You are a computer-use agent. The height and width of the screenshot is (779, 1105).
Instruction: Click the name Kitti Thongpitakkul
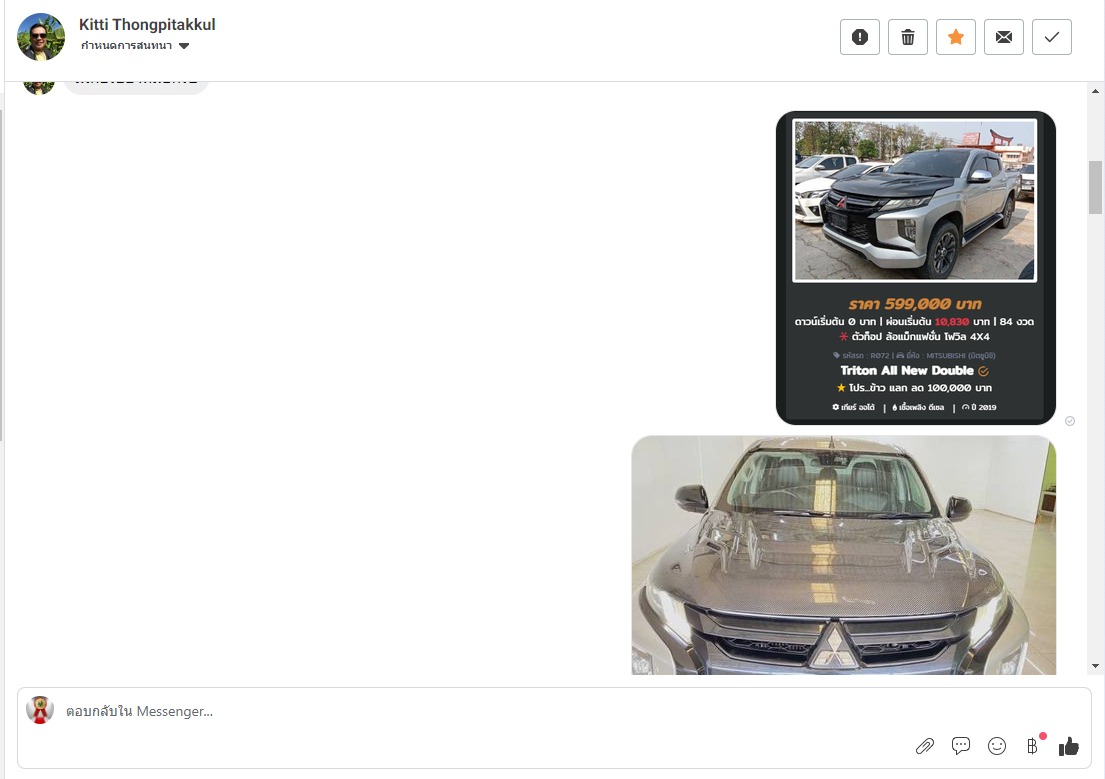click(x=147, y=25)
